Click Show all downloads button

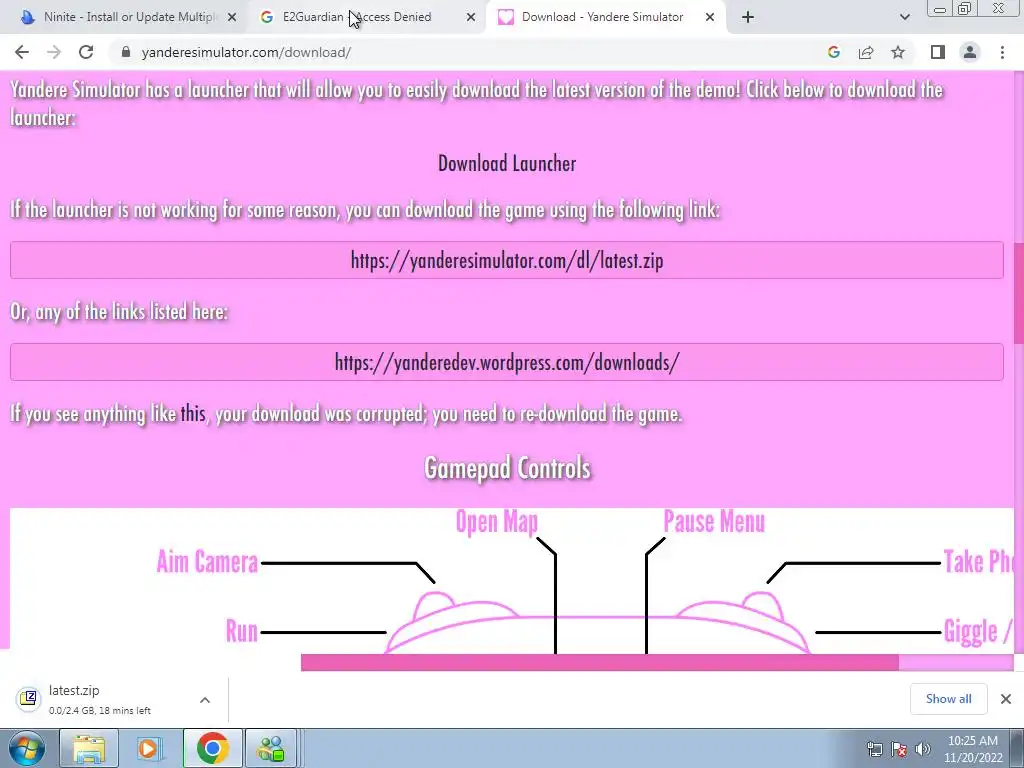coord(948,699)
